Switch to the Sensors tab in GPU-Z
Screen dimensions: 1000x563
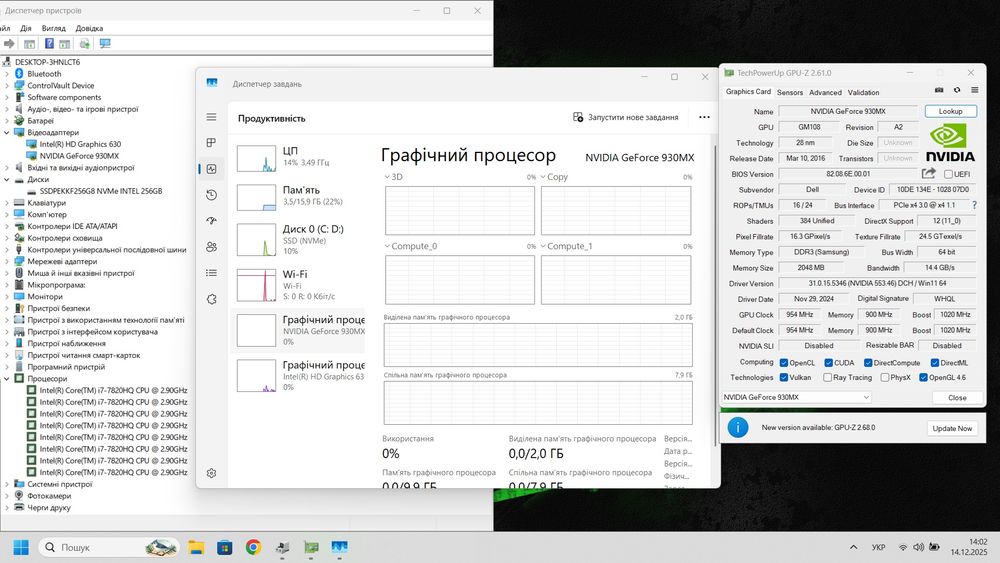(790, 92)
